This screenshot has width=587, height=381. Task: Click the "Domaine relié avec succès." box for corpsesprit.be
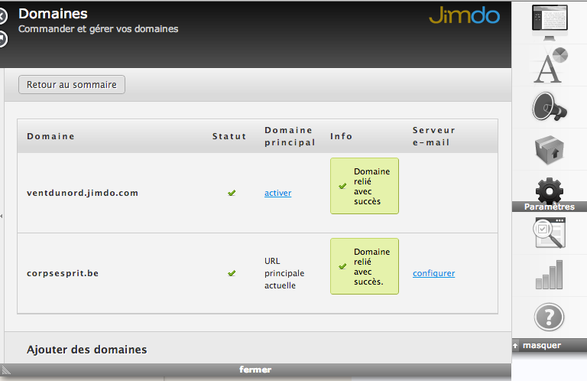click(364, 266)
